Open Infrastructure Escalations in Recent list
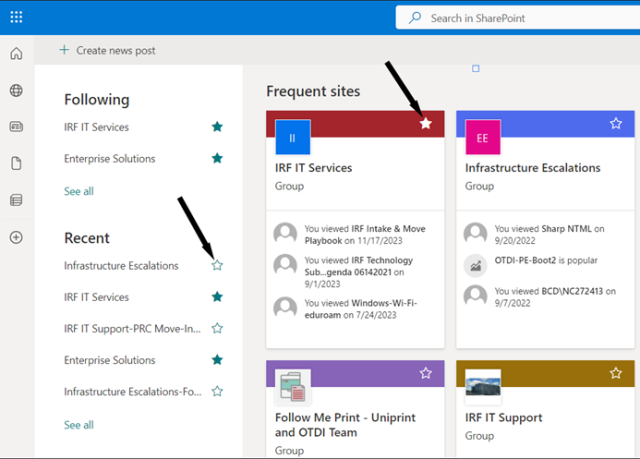The height and width of the screenshot is (459, 640). tap(121, 266)
